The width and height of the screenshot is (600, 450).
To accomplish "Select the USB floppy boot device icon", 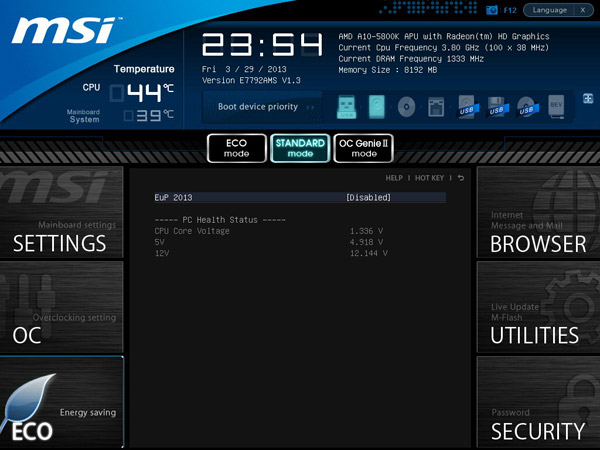I will click(497, 107).
